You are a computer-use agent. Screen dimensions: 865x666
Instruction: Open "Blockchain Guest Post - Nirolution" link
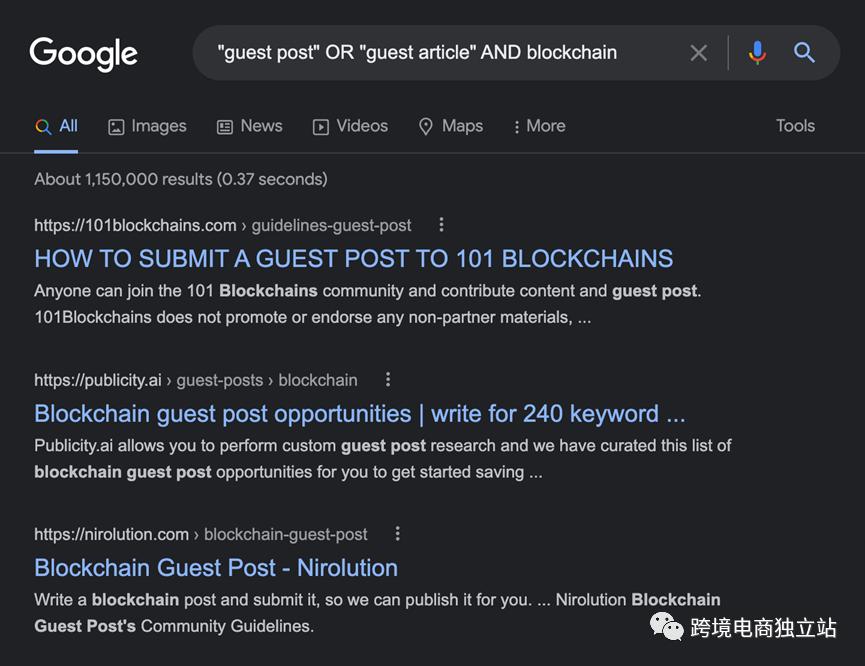click(x=216, y=568)
